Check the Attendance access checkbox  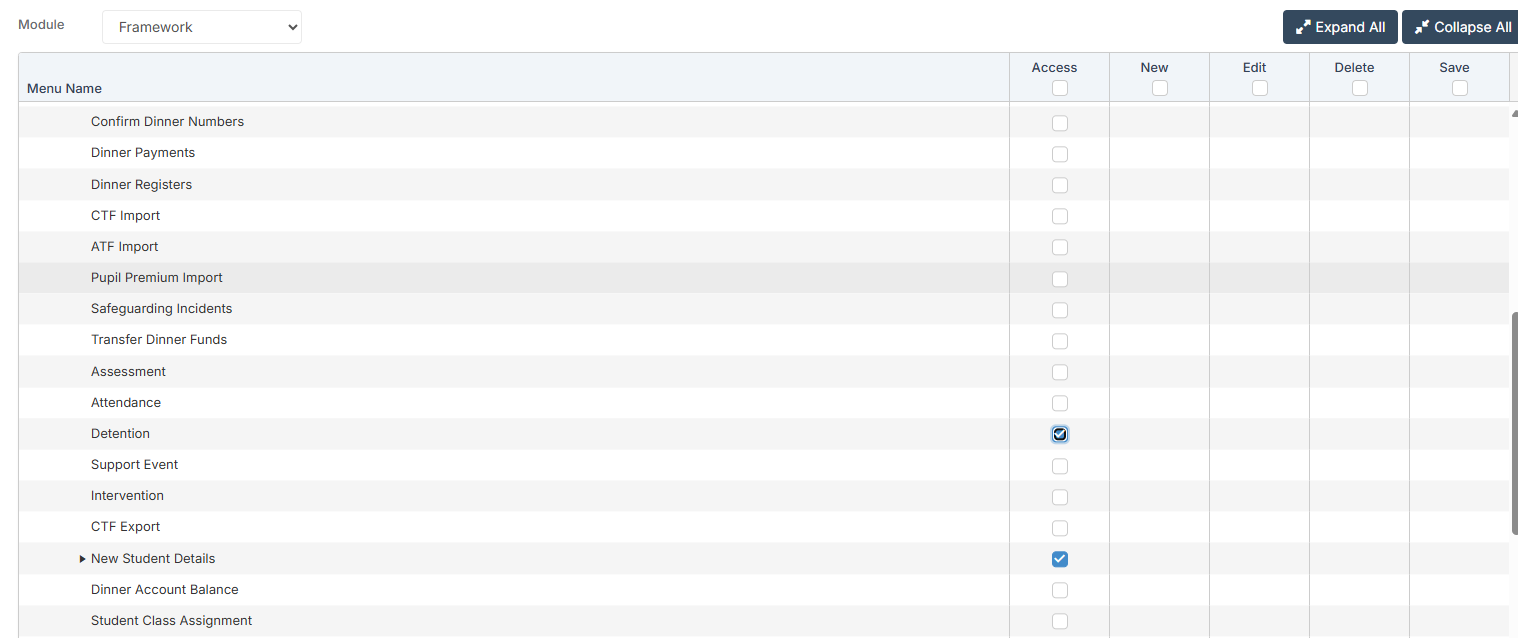click(1059, 403)
